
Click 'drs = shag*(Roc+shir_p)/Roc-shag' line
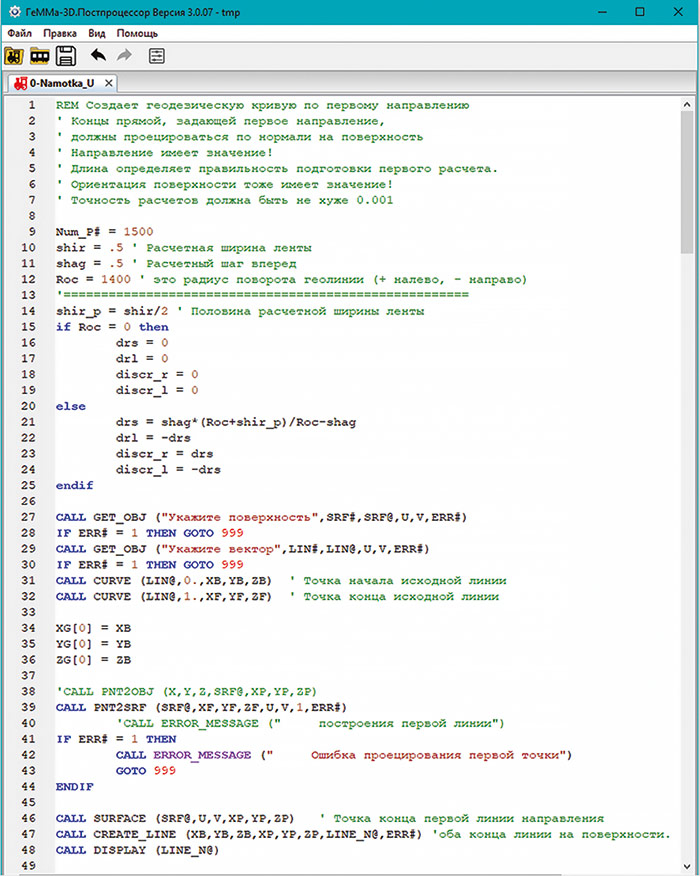(236, 422)
